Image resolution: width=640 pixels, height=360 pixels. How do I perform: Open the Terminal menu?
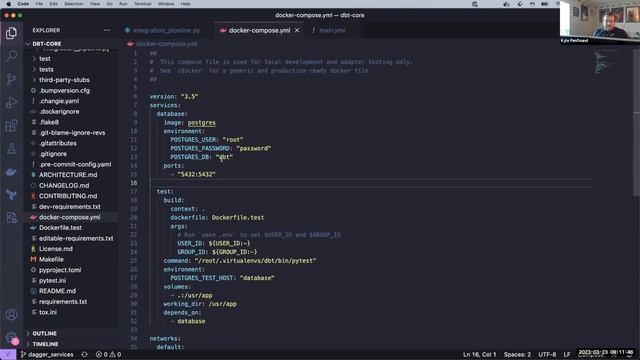(x=142, y=4)
